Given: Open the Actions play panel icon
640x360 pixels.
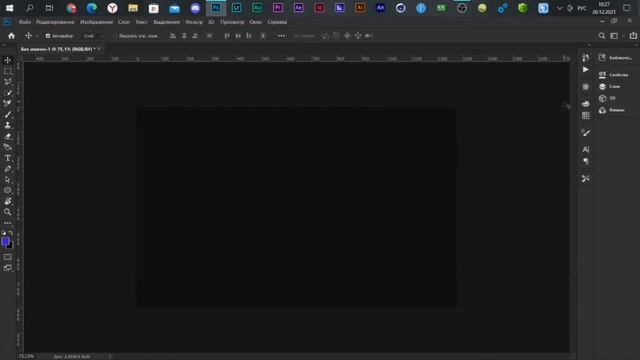Looking at the screenshot, I should 586,69.
